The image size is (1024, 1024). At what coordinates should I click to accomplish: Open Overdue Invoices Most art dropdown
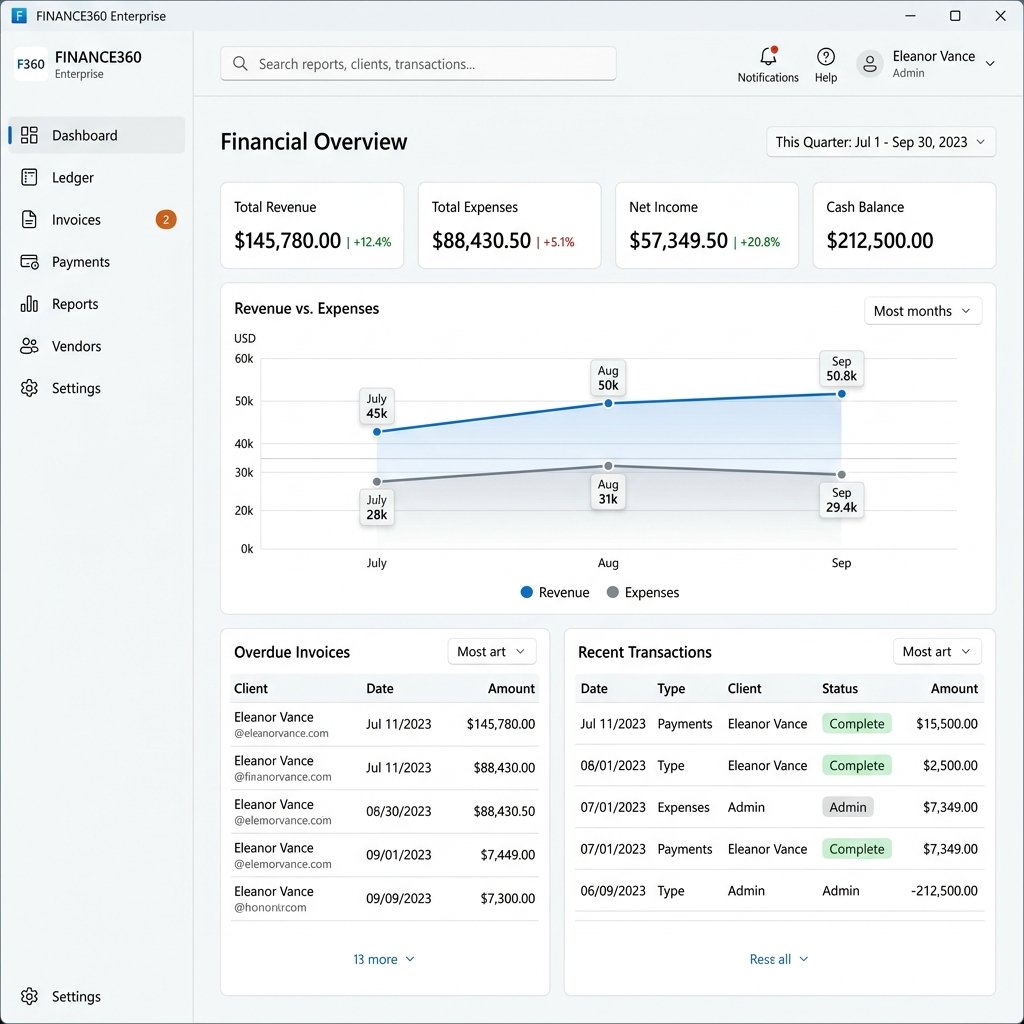click(491, 652)
